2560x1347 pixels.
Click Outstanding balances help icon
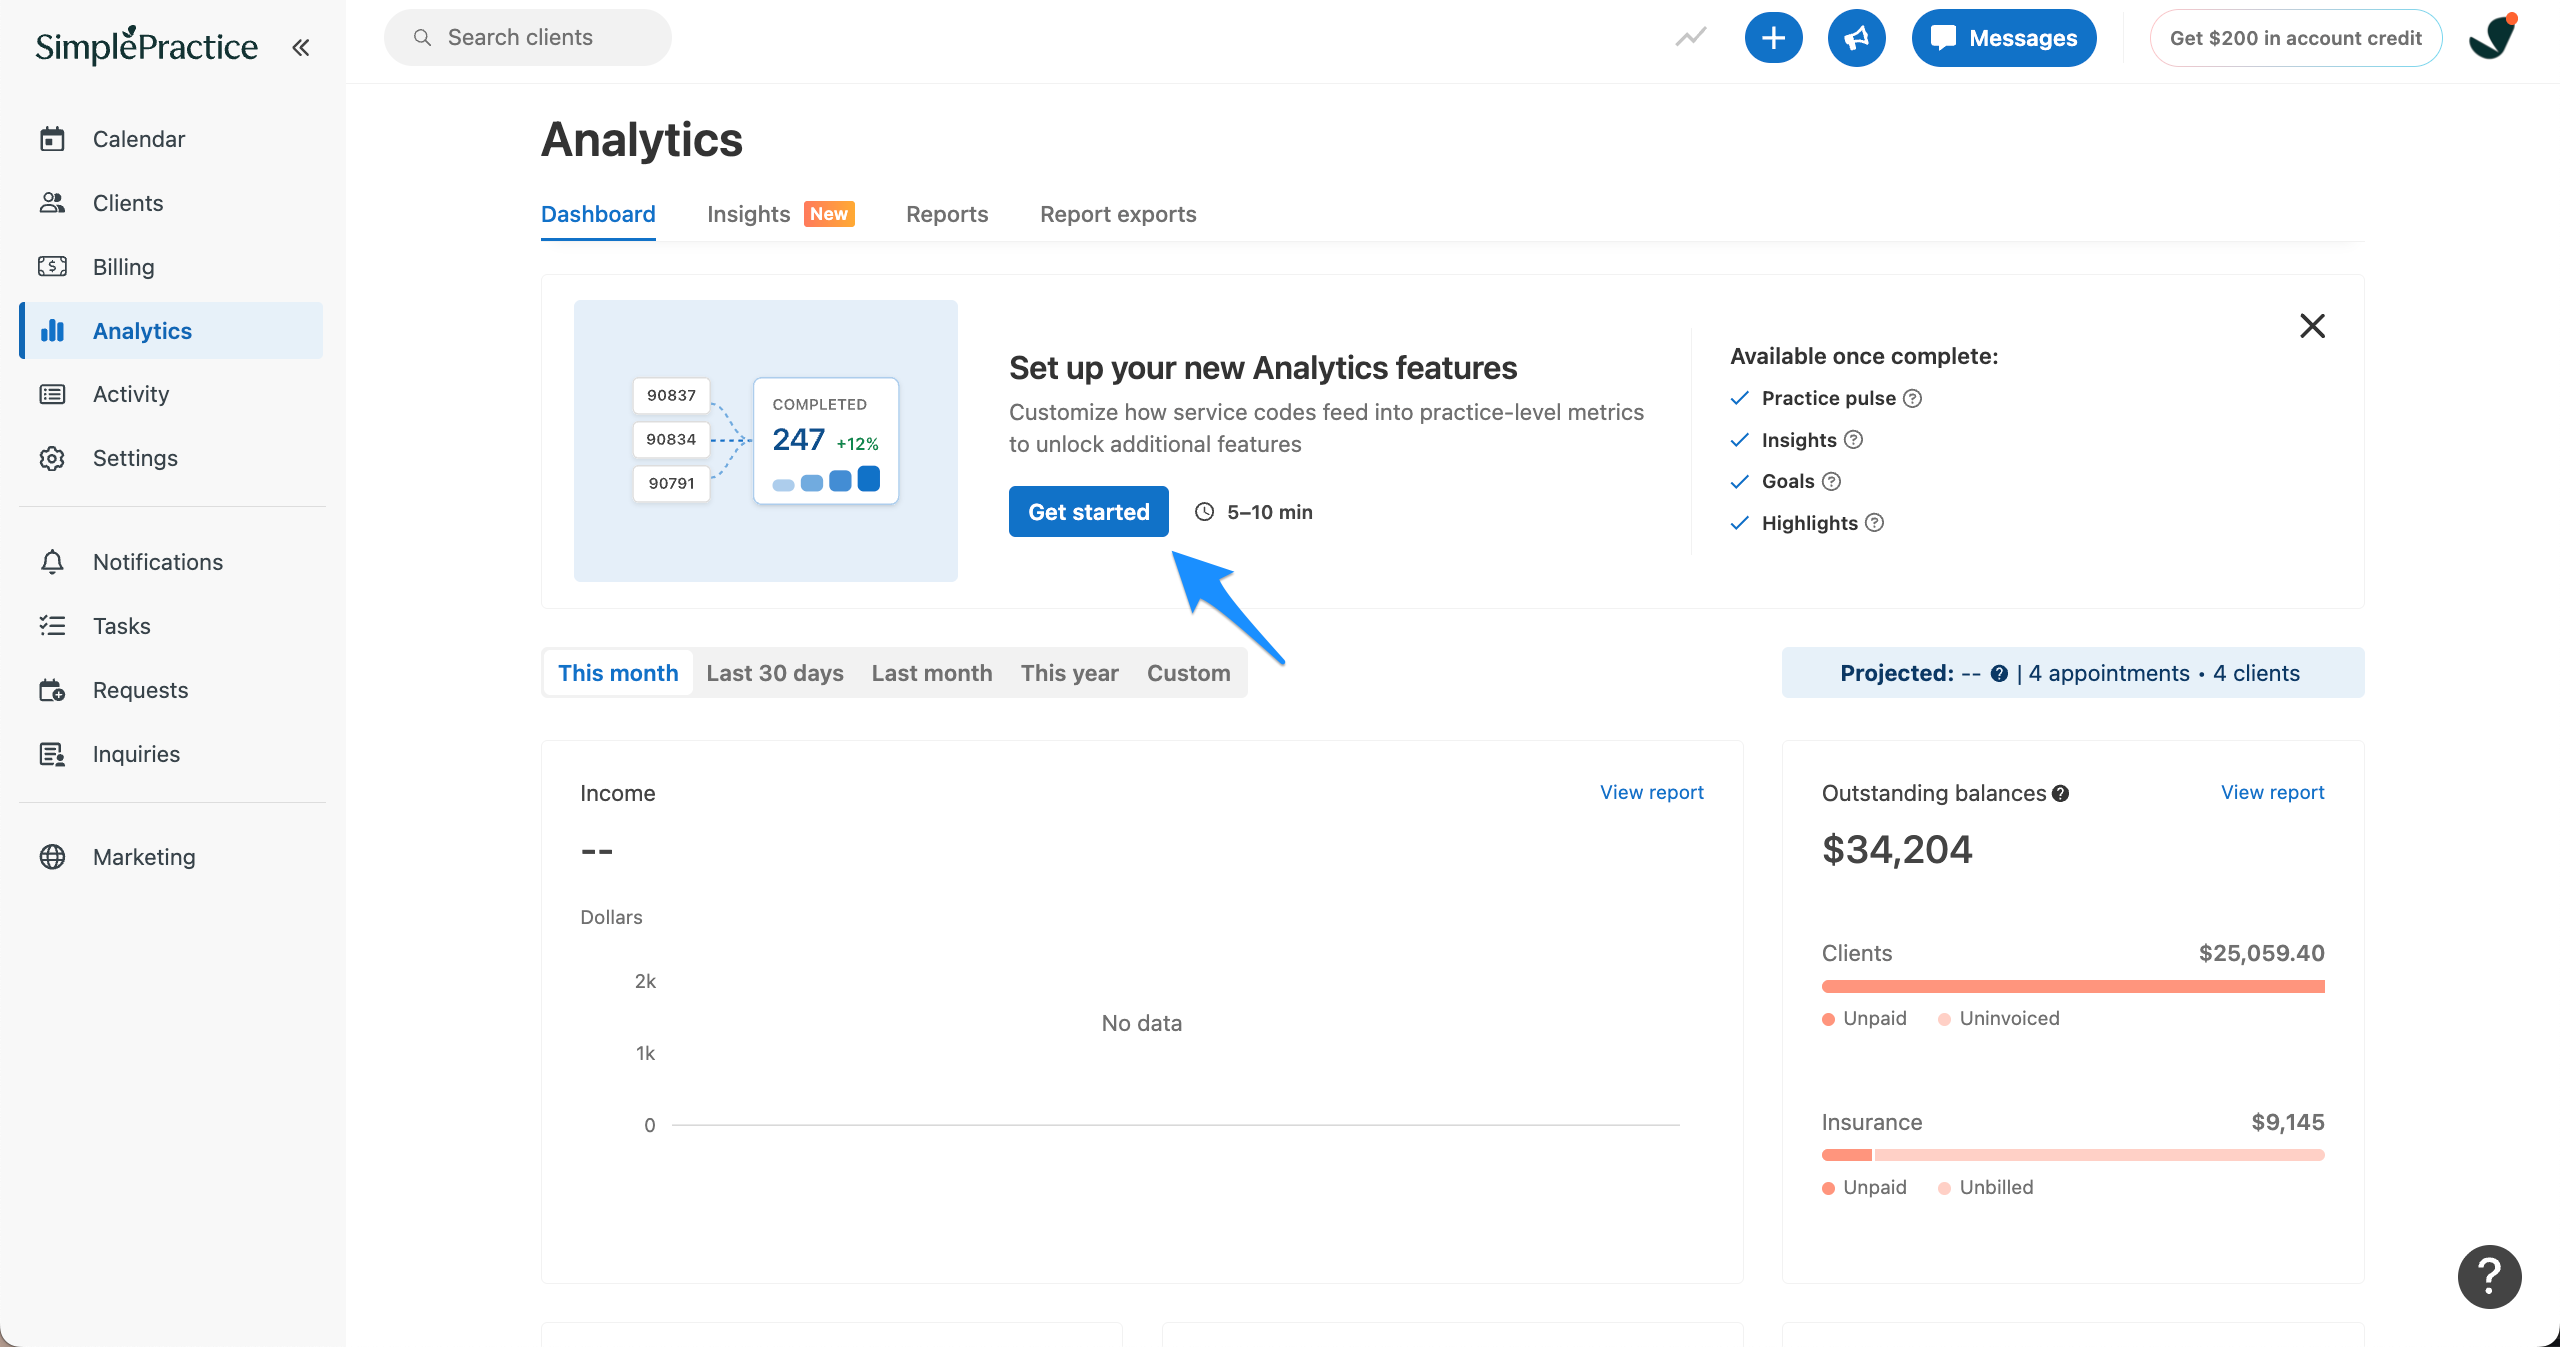[2060, 793]
